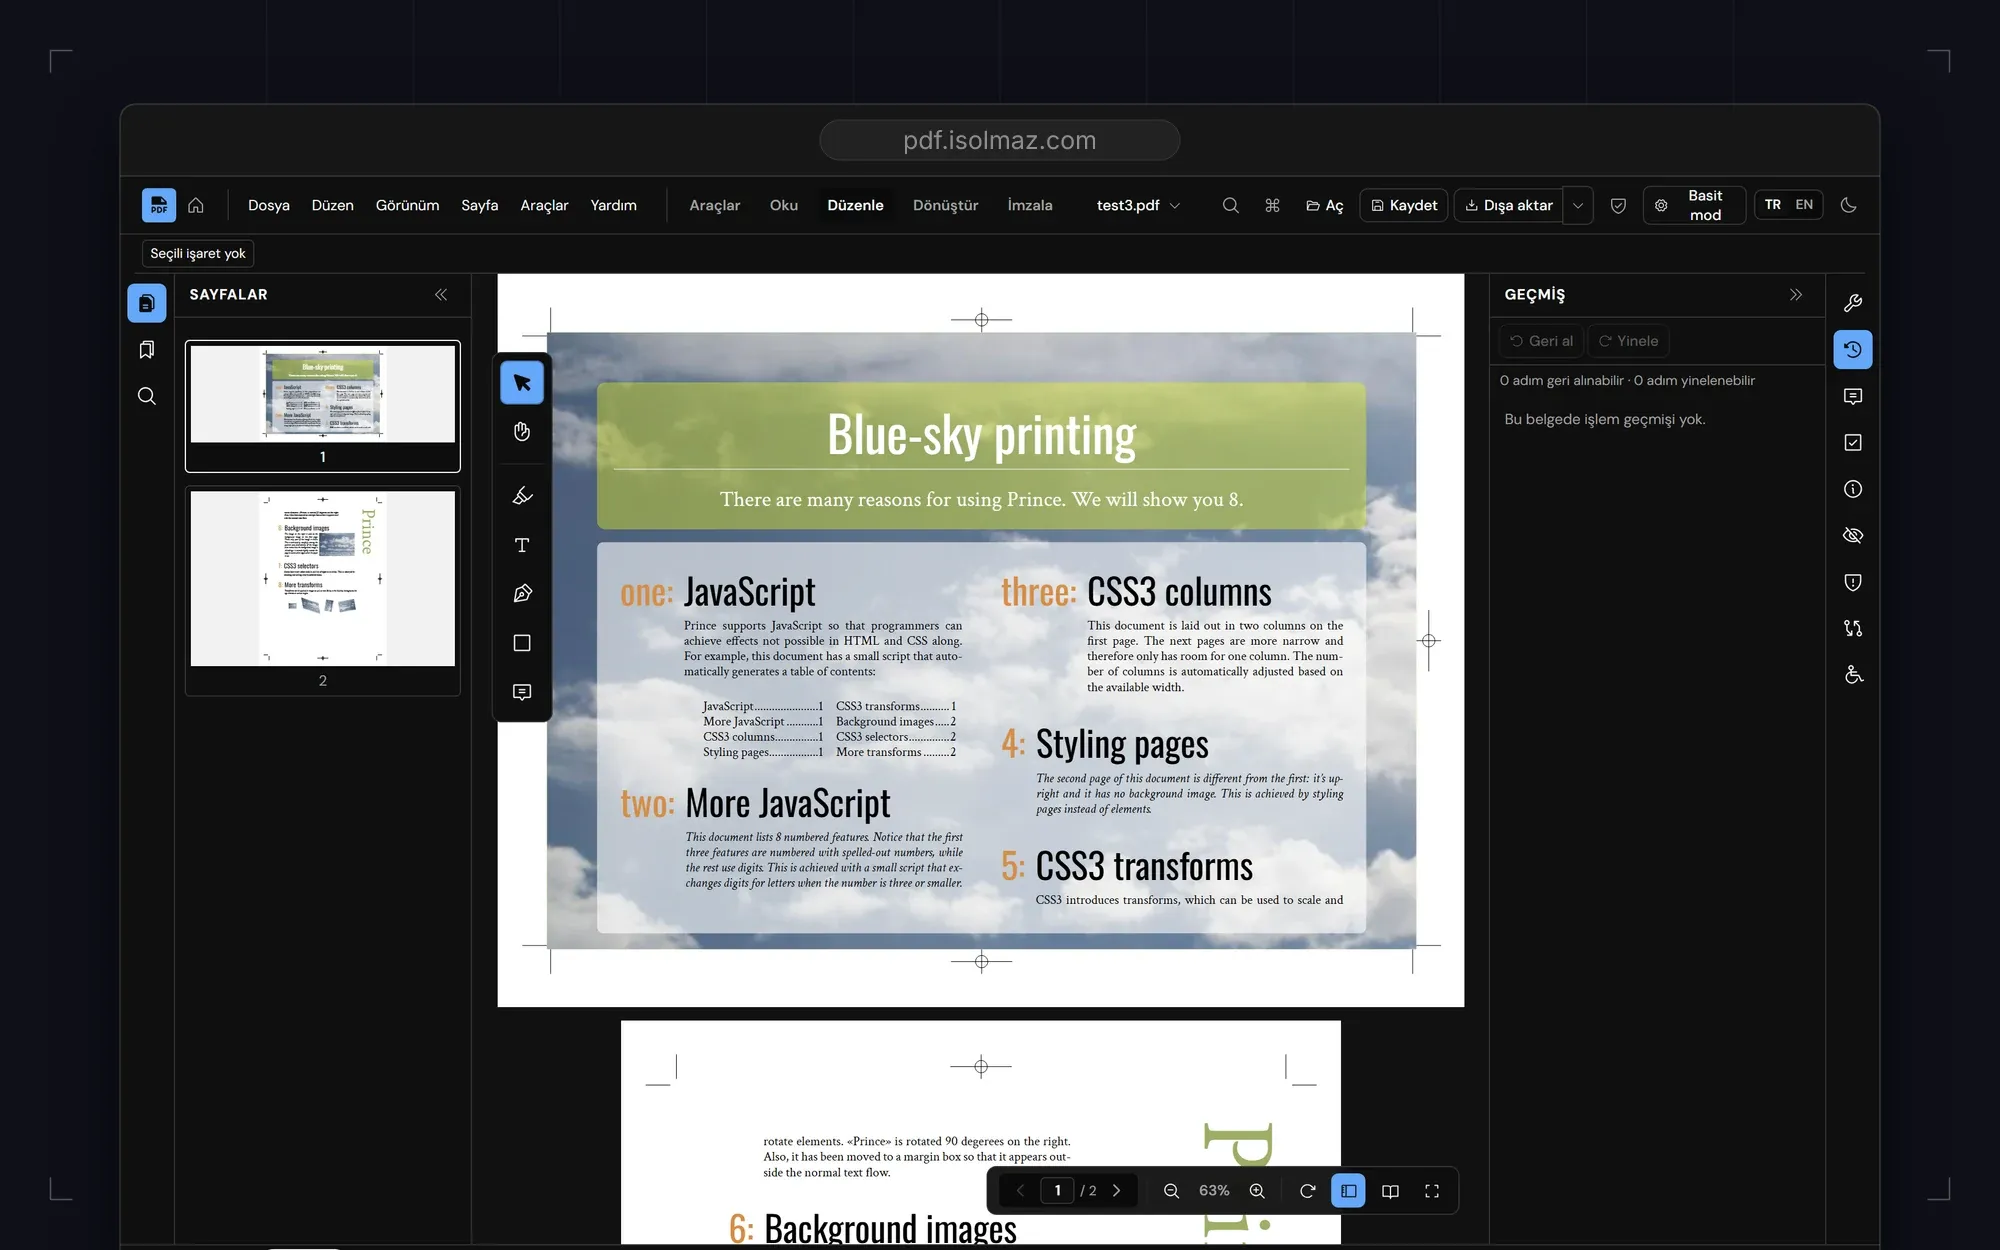
Task: Switch language to TR
Action: coord(1772,205)
